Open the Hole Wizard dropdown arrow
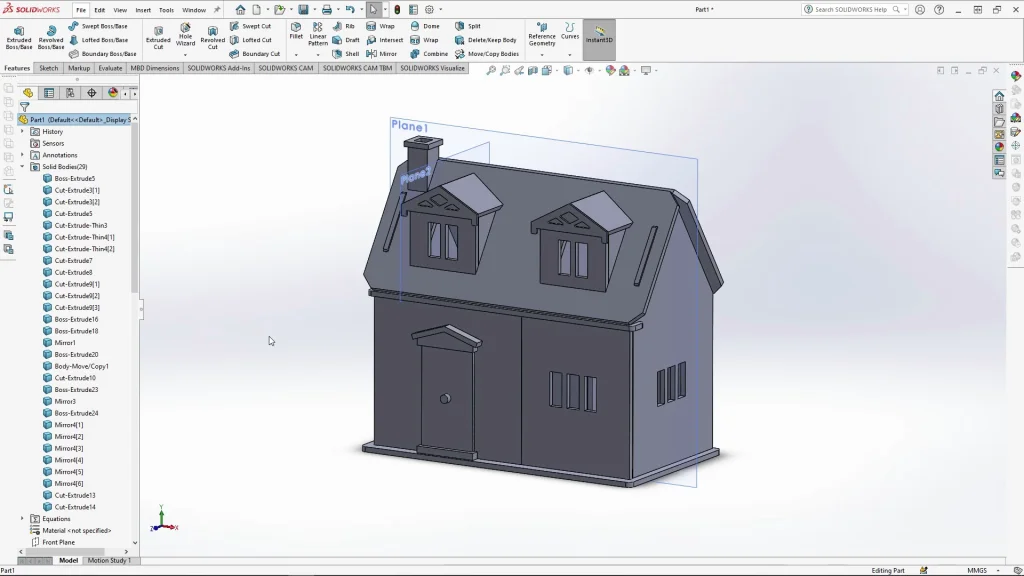Viewport: 1024px width, 576px height. (185, 54)
